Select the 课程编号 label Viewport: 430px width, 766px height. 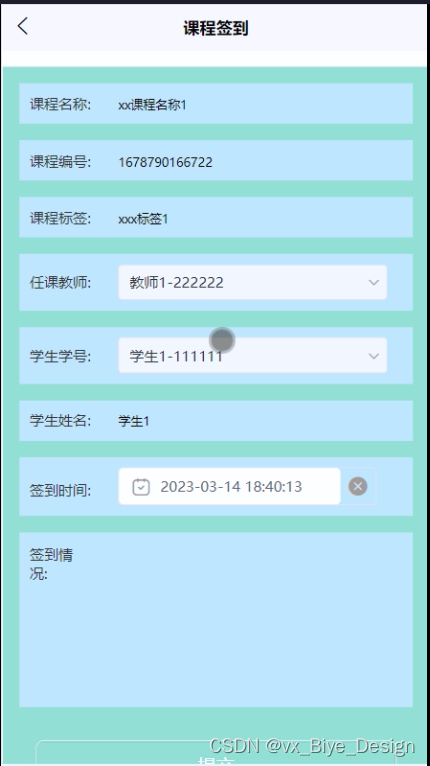pyautogui.click(x=60, y=162)
